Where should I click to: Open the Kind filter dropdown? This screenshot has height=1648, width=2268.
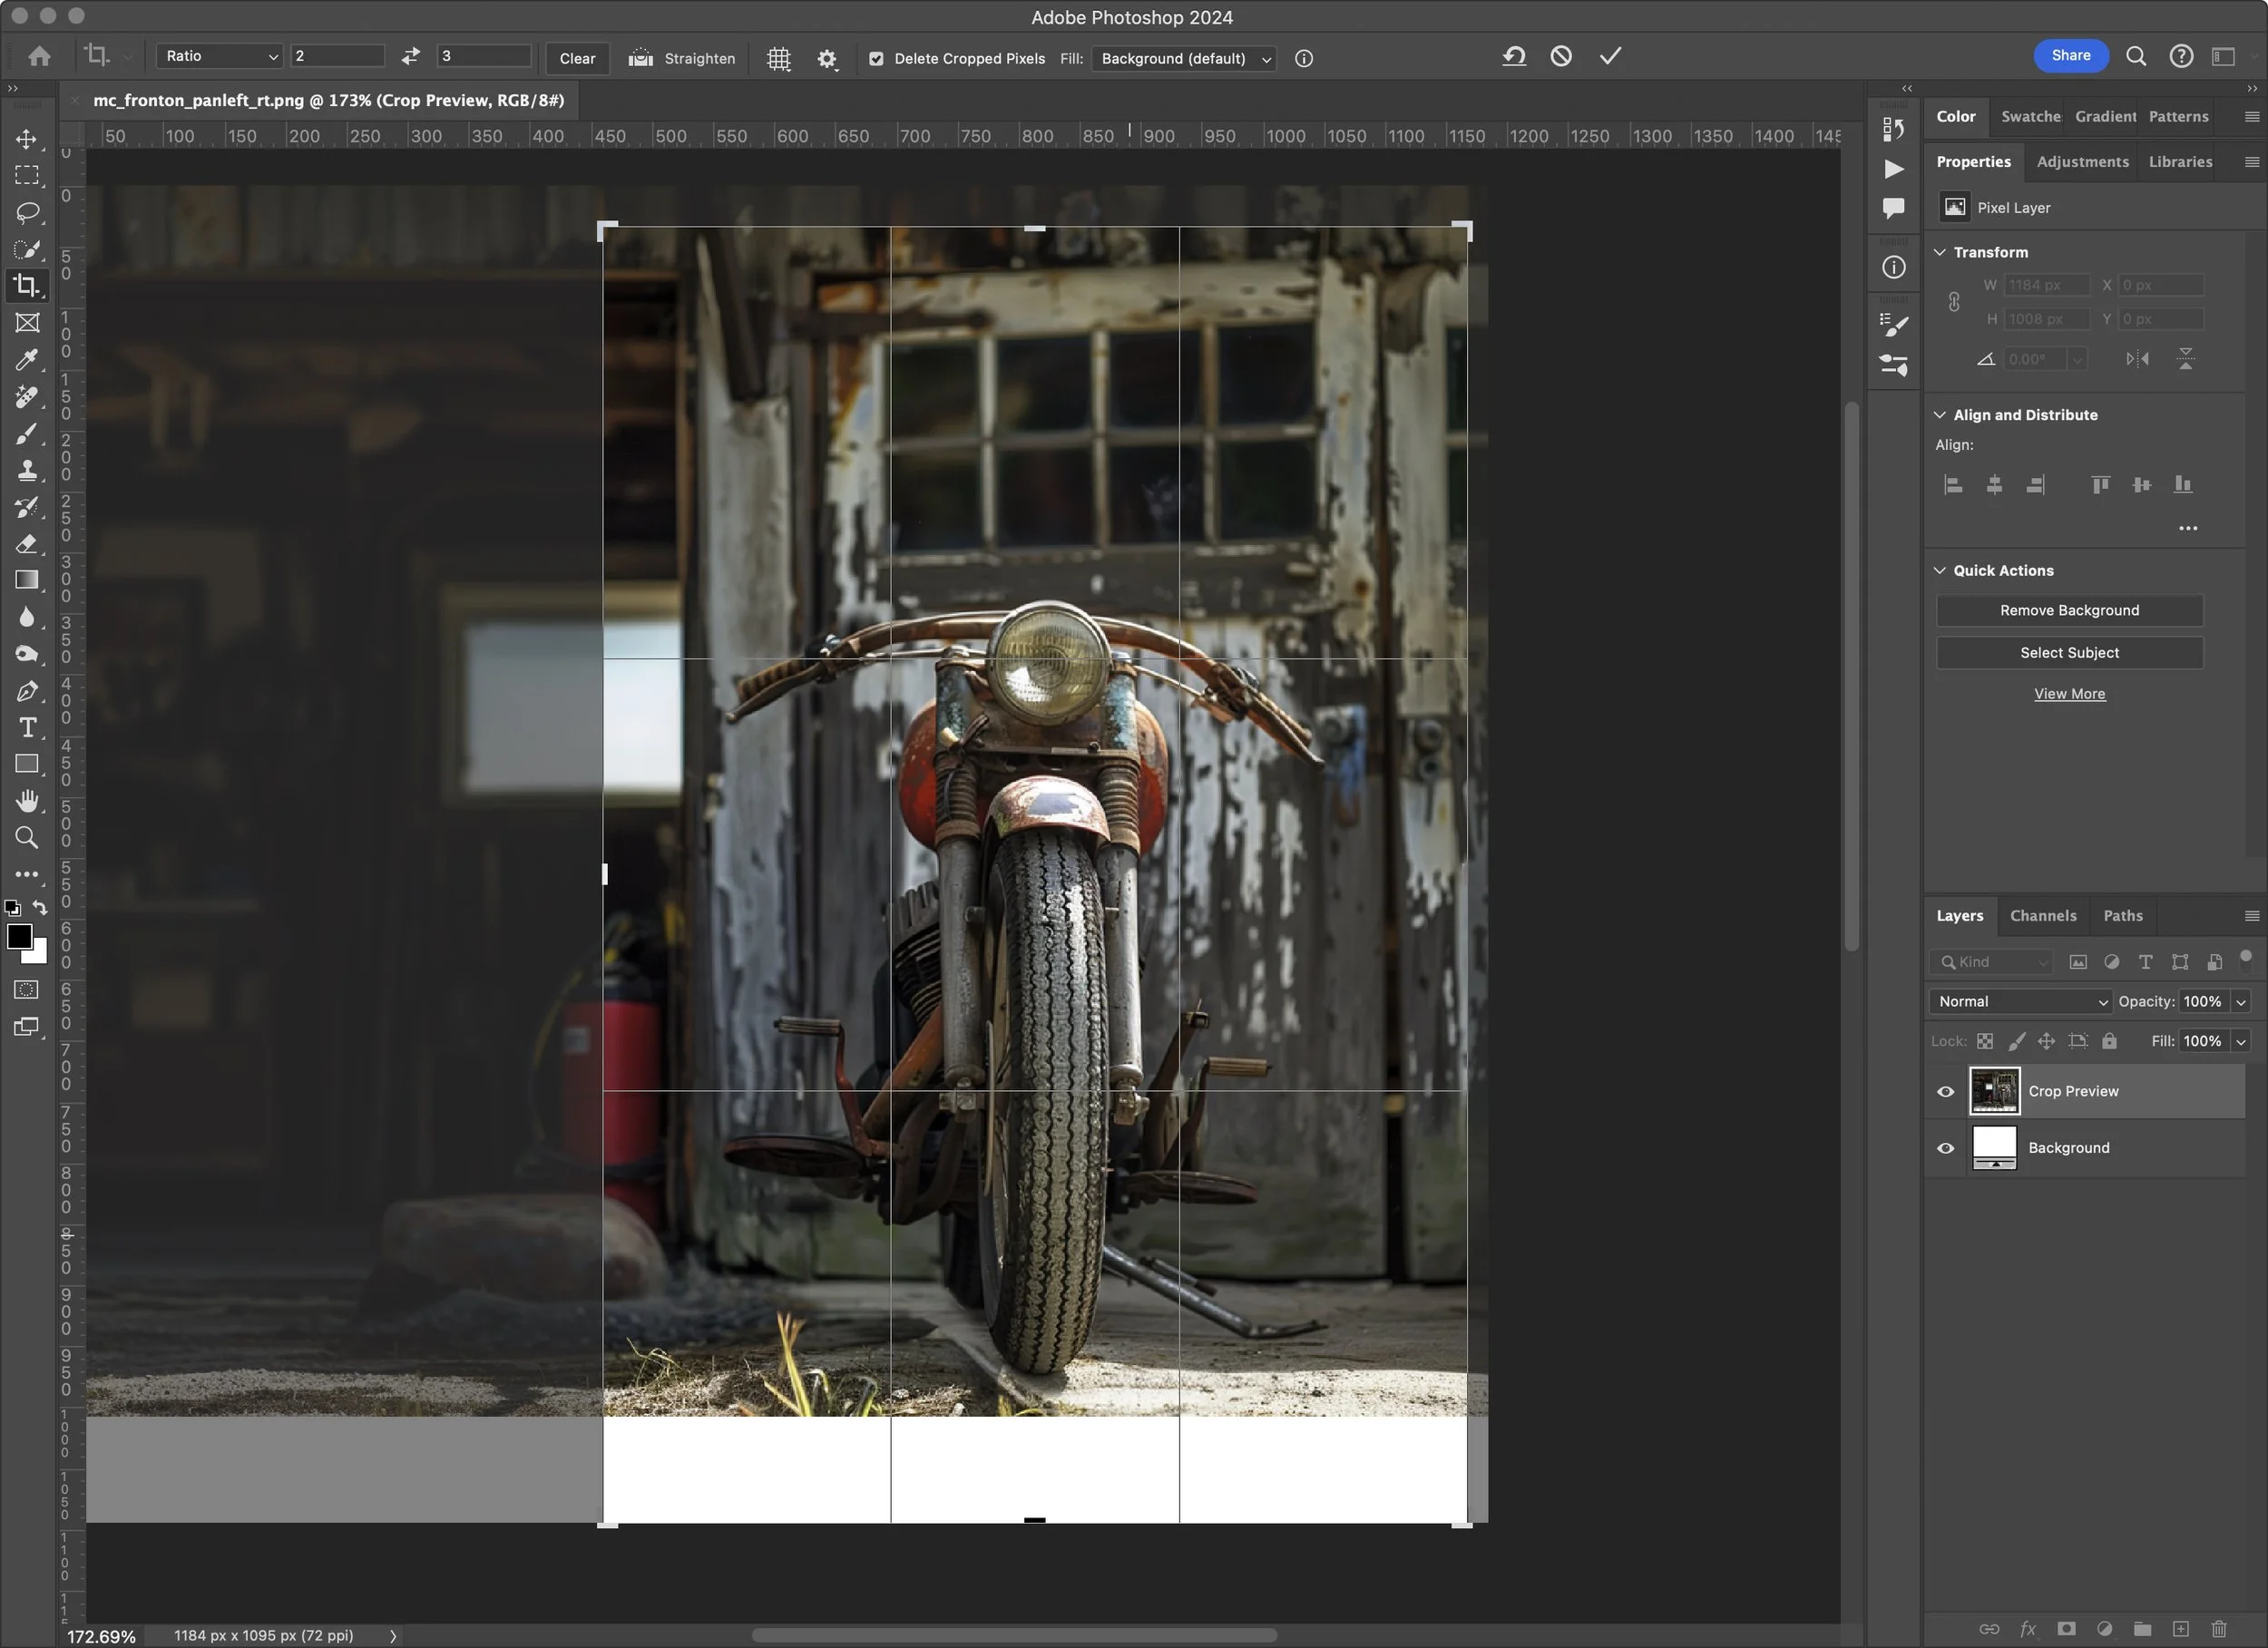point(1991,962)
